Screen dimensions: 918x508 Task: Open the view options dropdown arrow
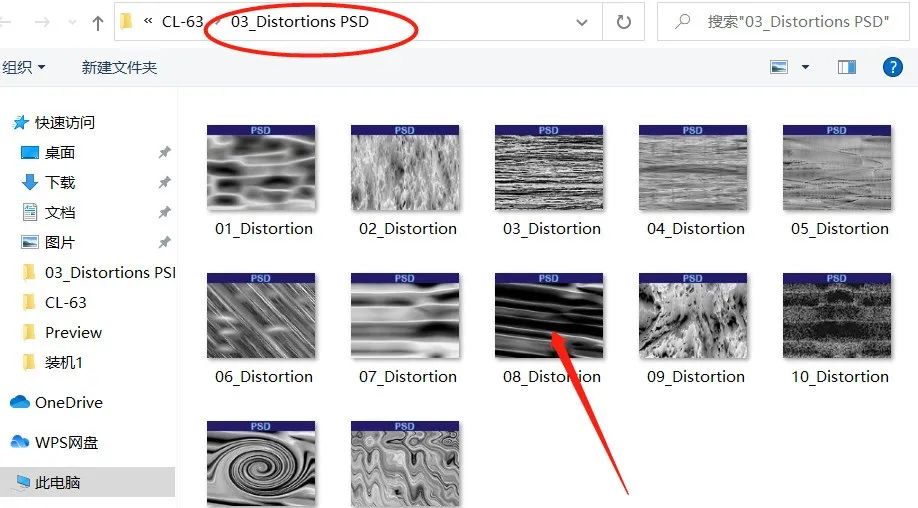806,67
